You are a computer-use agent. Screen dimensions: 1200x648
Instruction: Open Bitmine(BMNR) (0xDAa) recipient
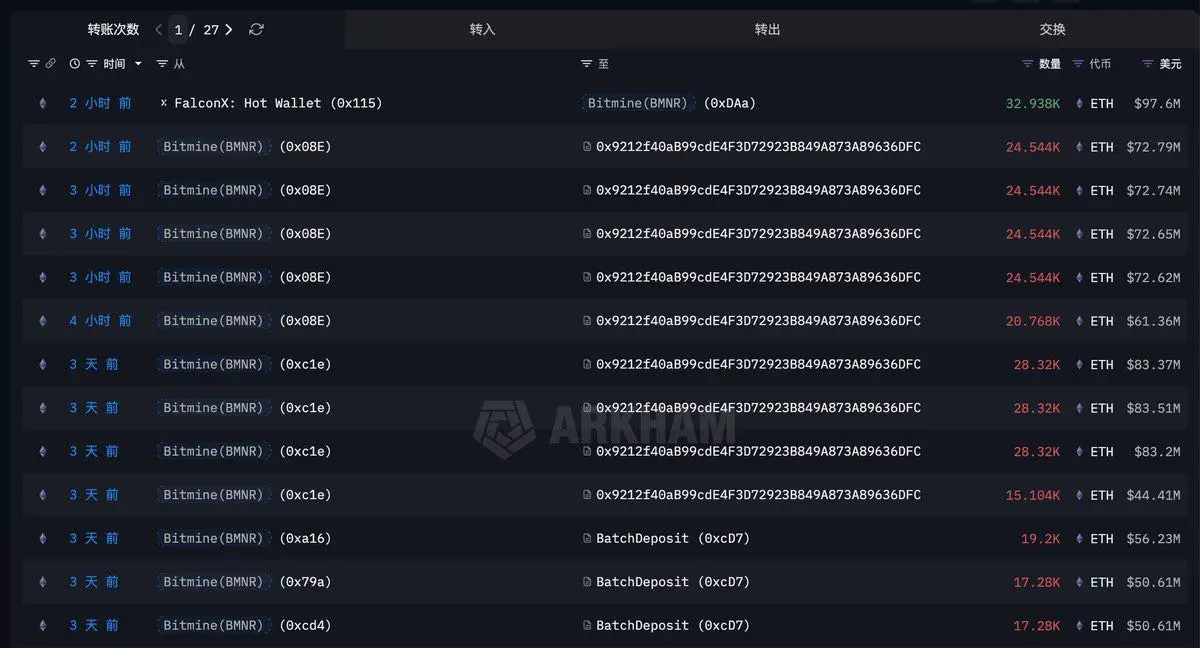coord(668,103)
